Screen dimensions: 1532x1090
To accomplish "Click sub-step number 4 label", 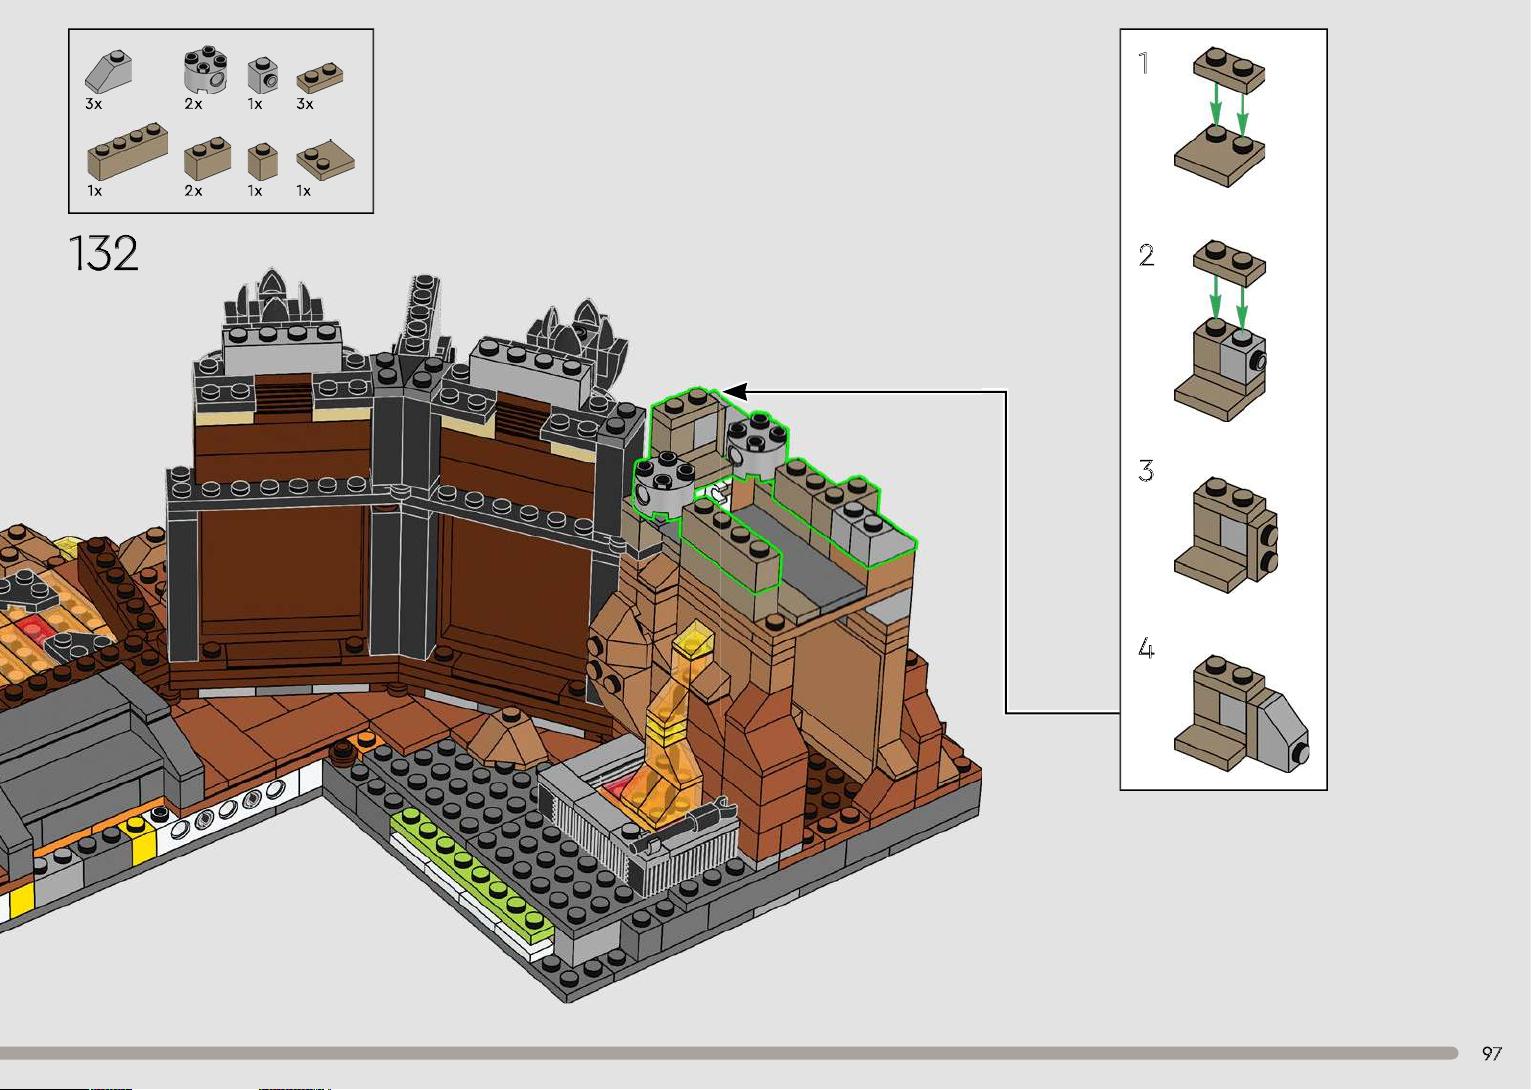I will tap(1146, 649).
